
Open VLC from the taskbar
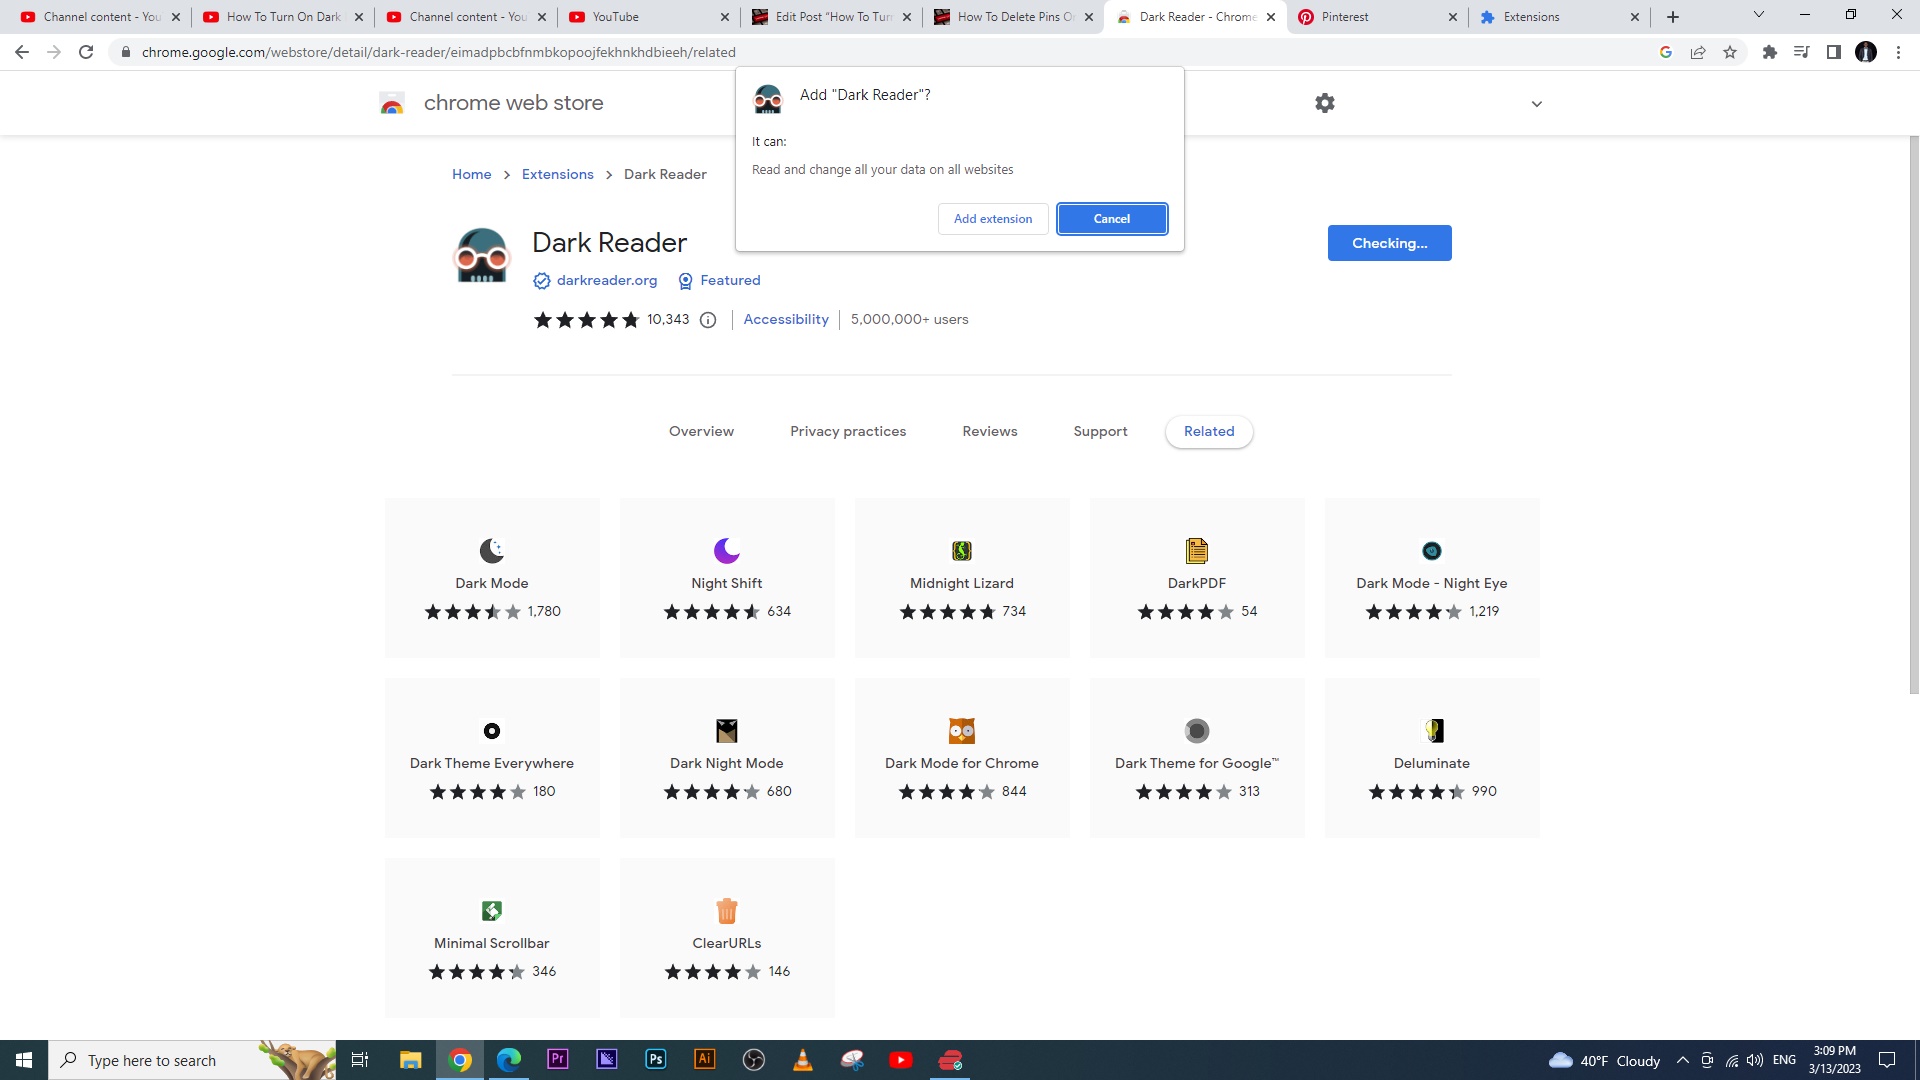pyautogui.click(x=803, y=1060)
